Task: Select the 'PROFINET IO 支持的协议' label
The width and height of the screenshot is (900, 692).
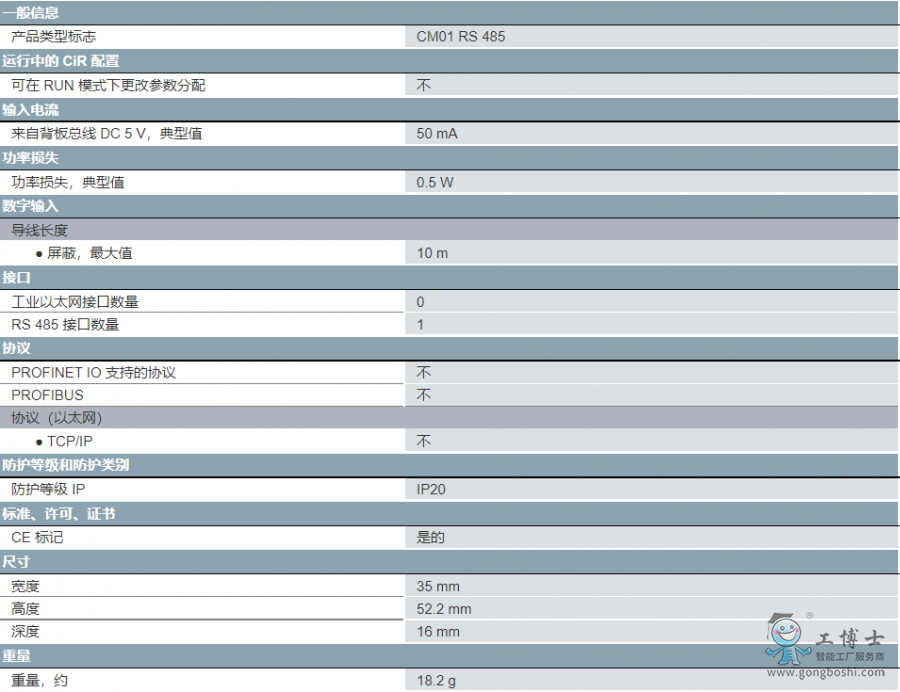Action: (94, 372)
